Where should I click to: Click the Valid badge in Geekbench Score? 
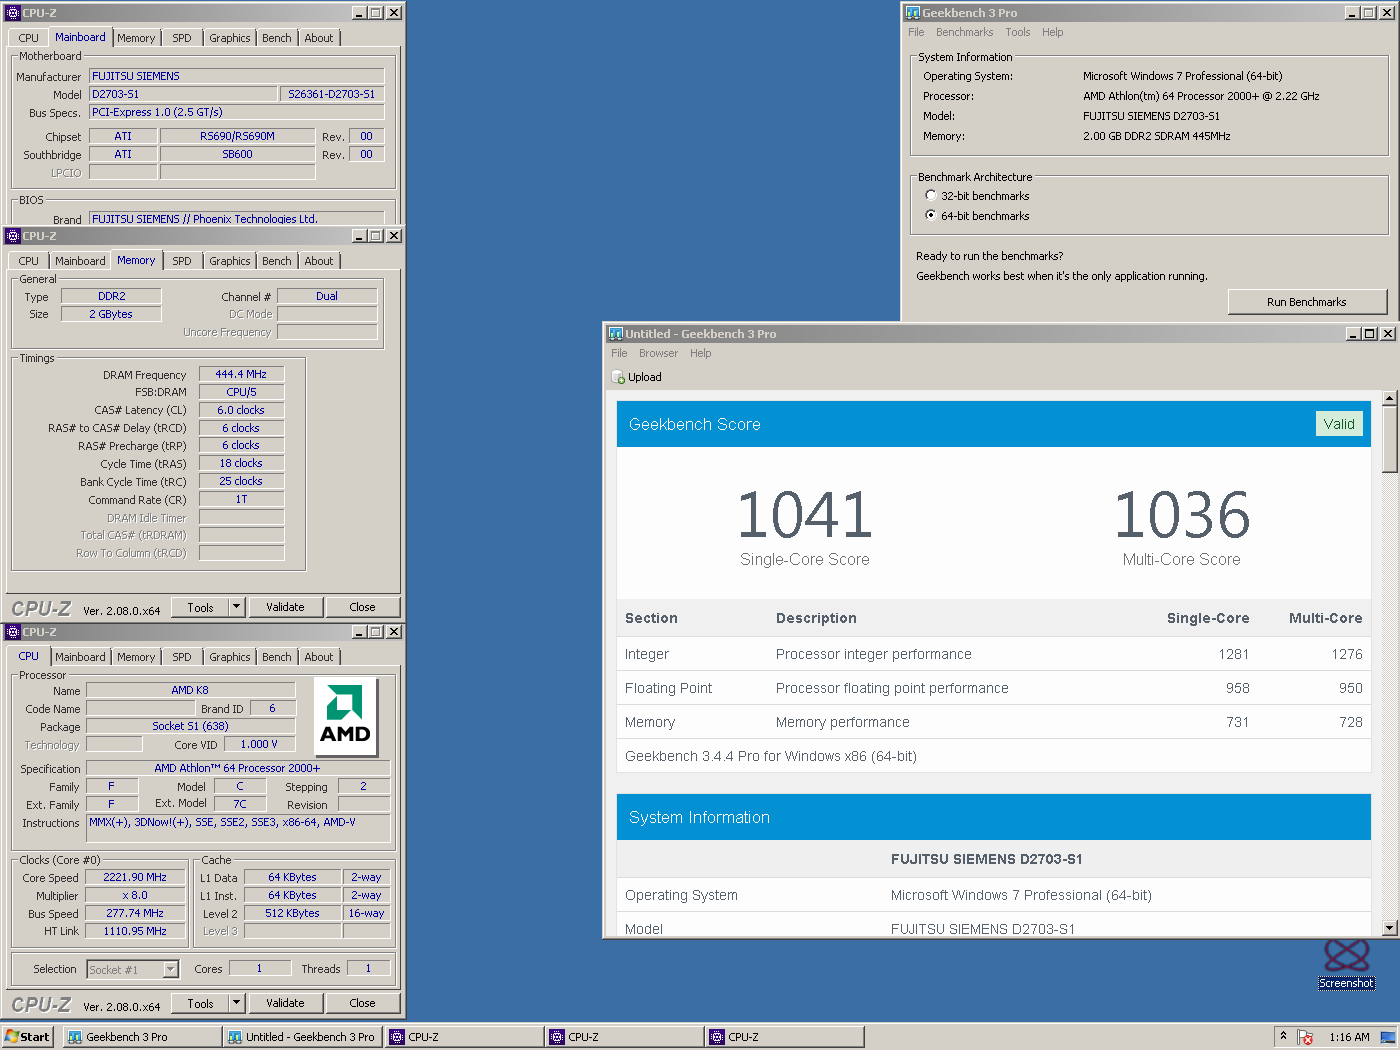[x=1339, y=424]
